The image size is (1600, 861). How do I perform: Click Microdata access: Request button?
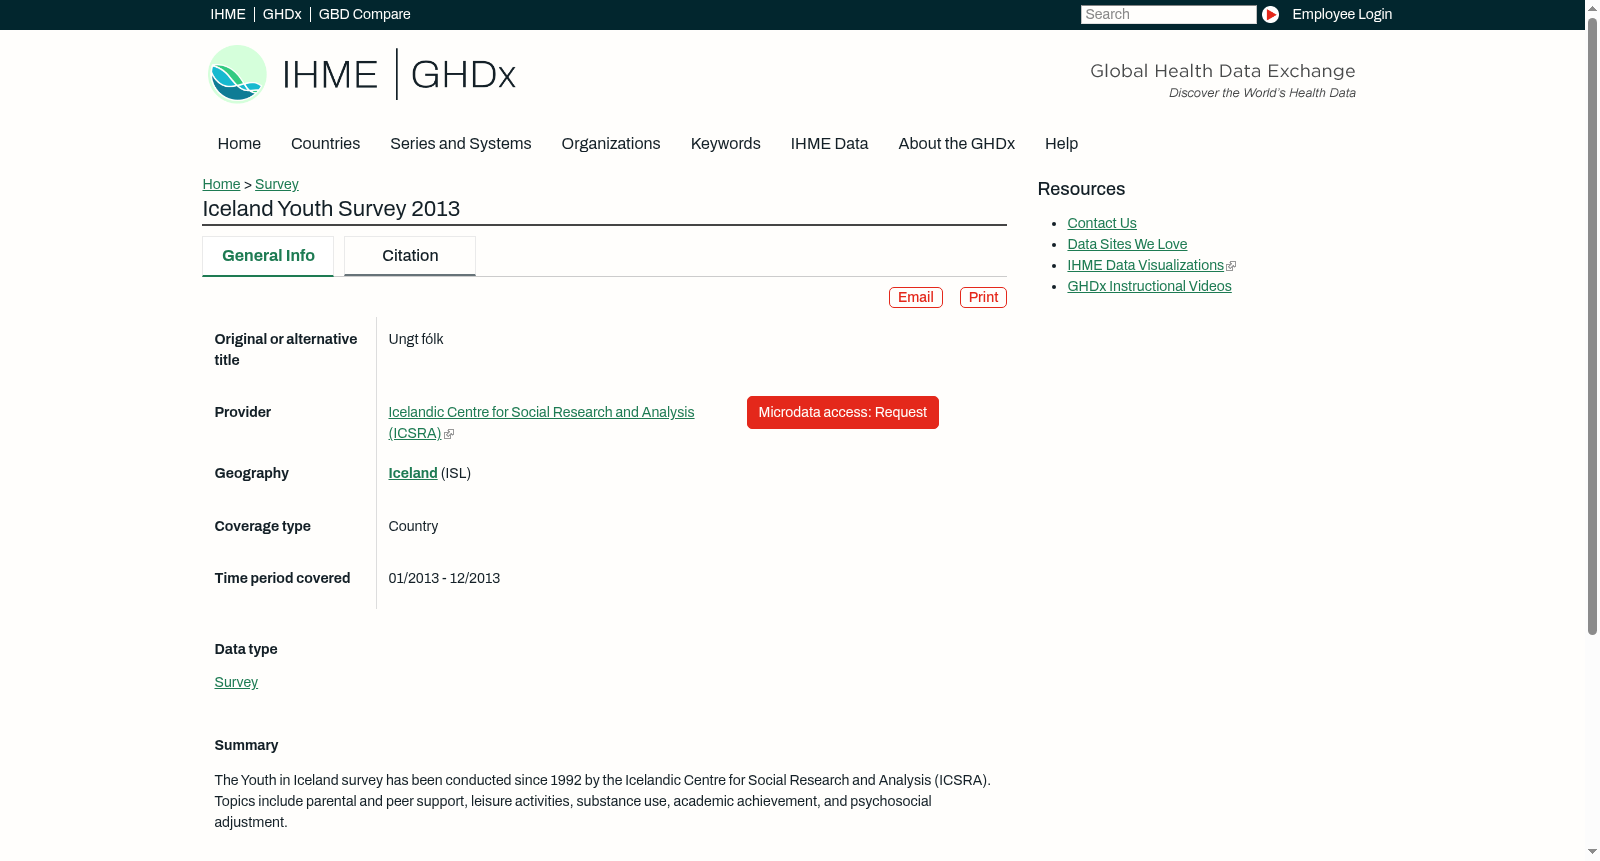pos(843,412)
